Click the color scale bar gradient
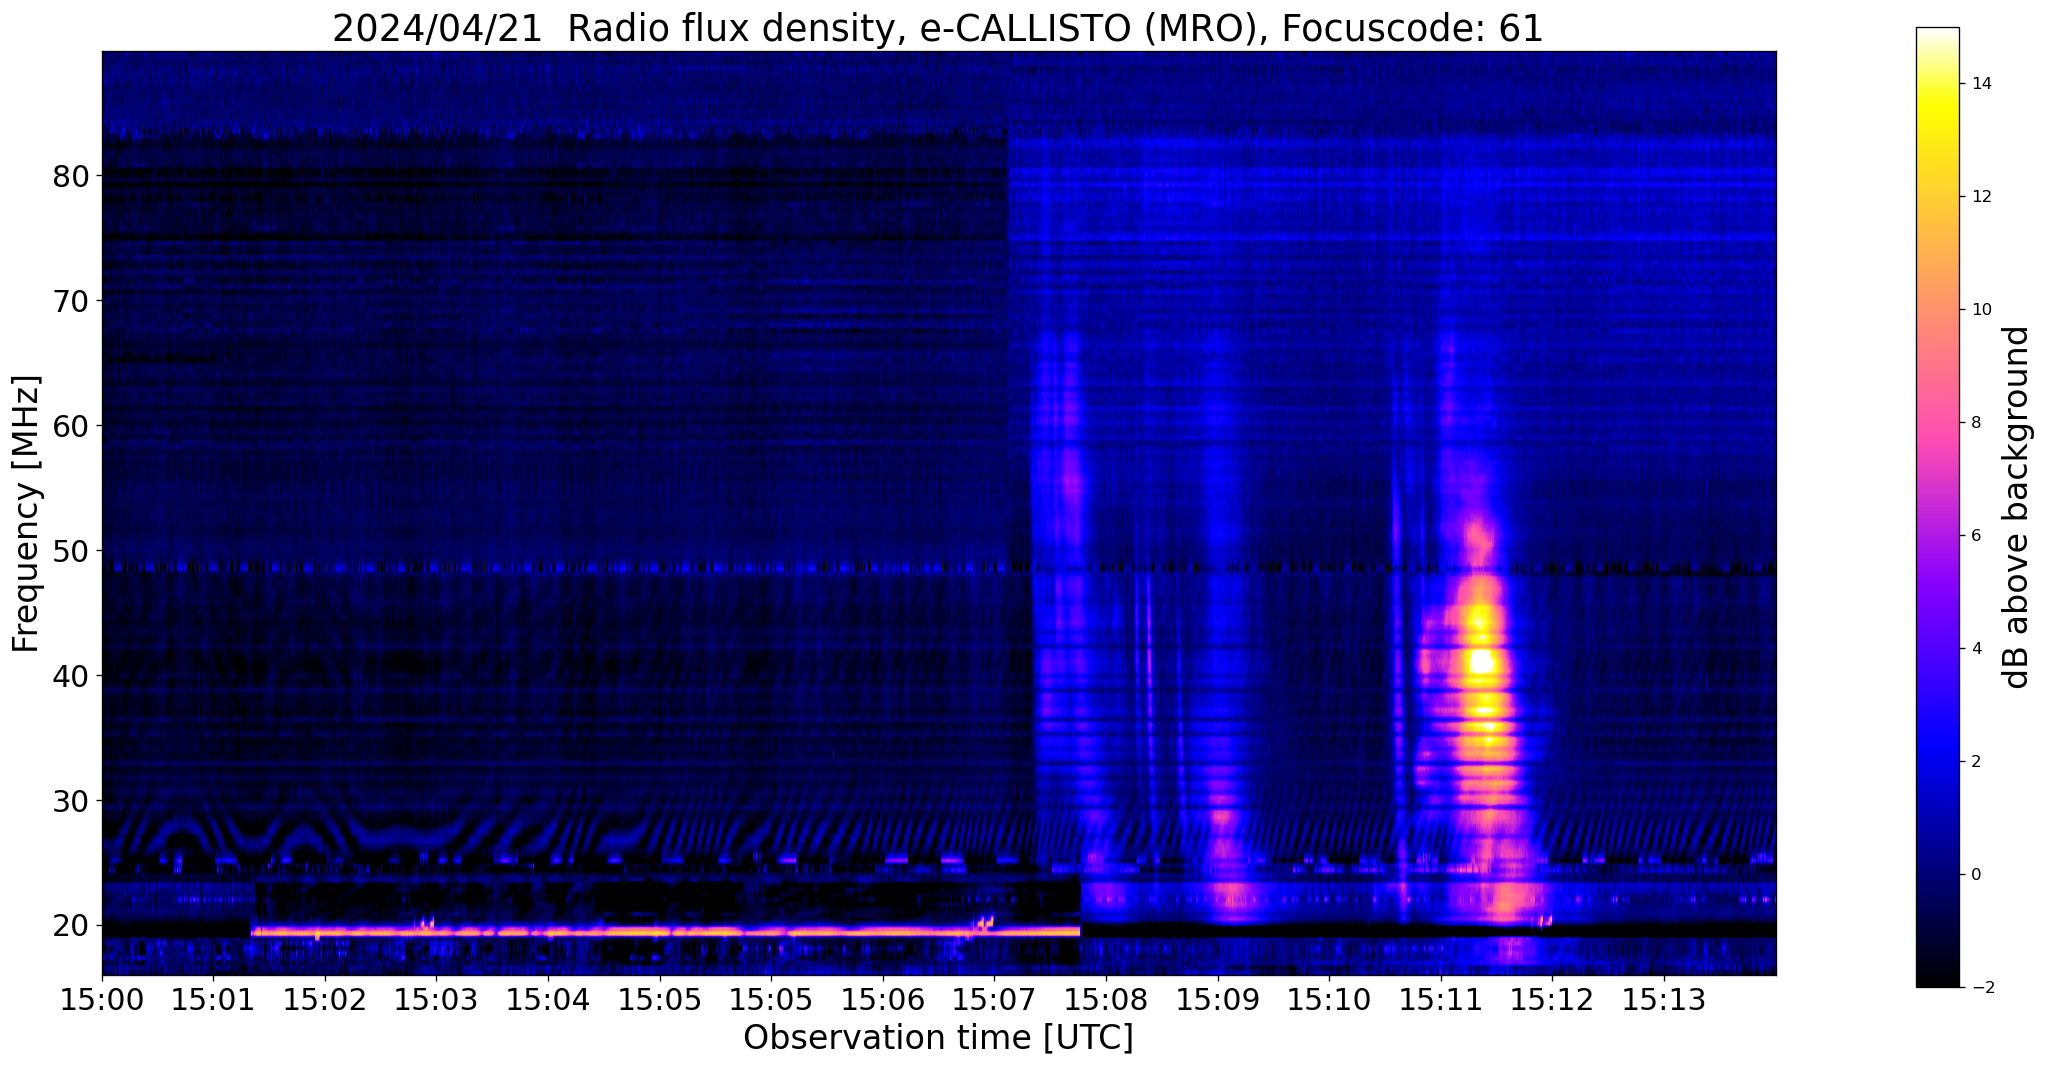The image size is (2047, 1067). (x=1937, y=507)
